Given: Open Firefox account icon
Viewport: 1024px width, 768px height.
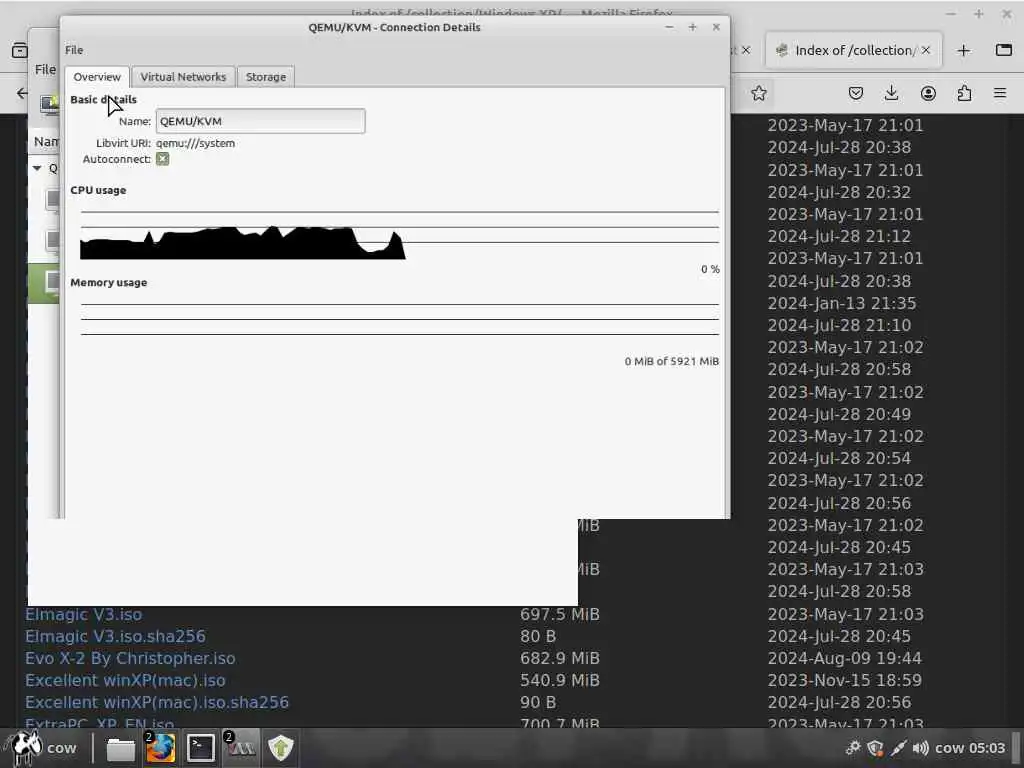Looking at the screenshot, I should pos(928,93).
